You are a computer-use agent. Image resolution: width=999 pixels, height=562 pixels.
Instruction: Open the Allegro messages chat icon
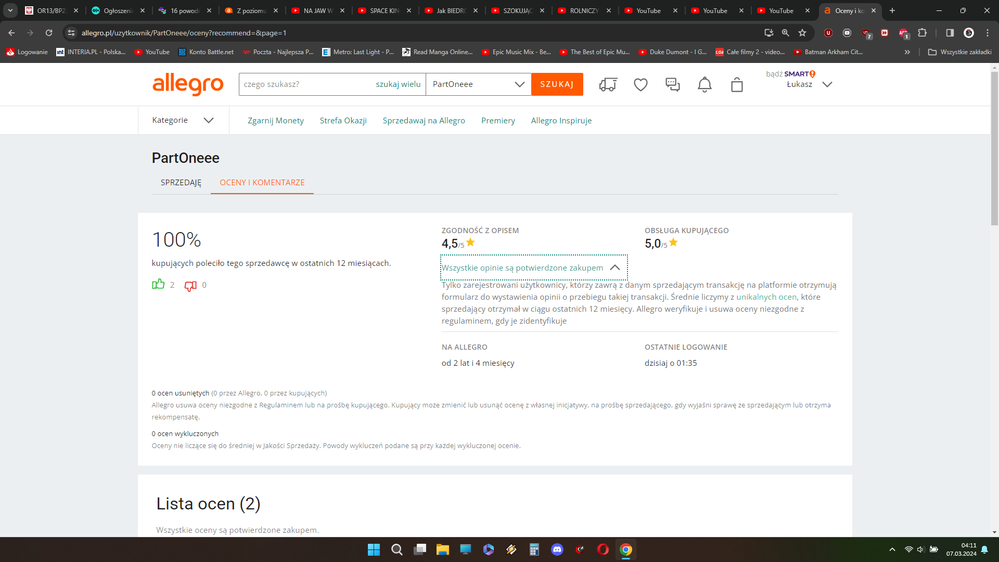pos(672,84)
